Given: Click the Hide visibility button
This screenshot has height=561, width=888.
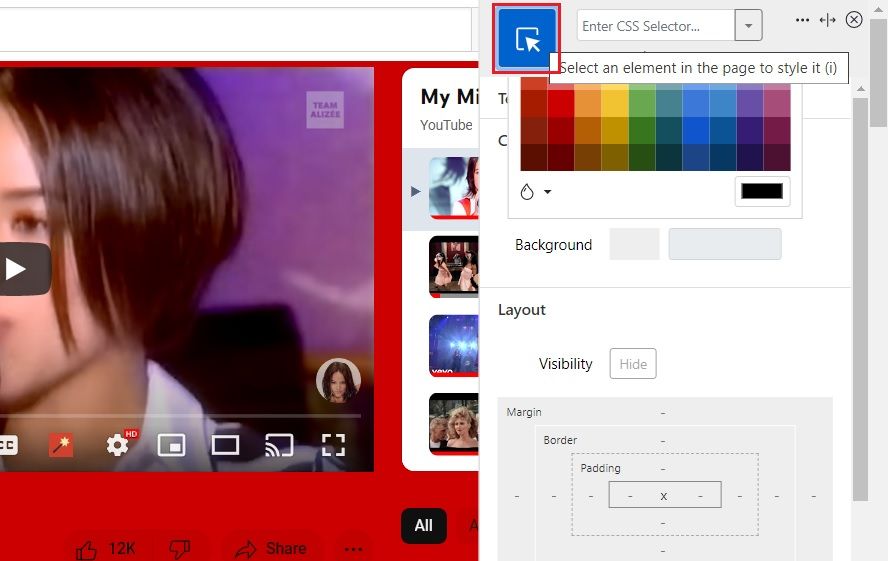Looking at the screenshot, I should coord(633,363).
